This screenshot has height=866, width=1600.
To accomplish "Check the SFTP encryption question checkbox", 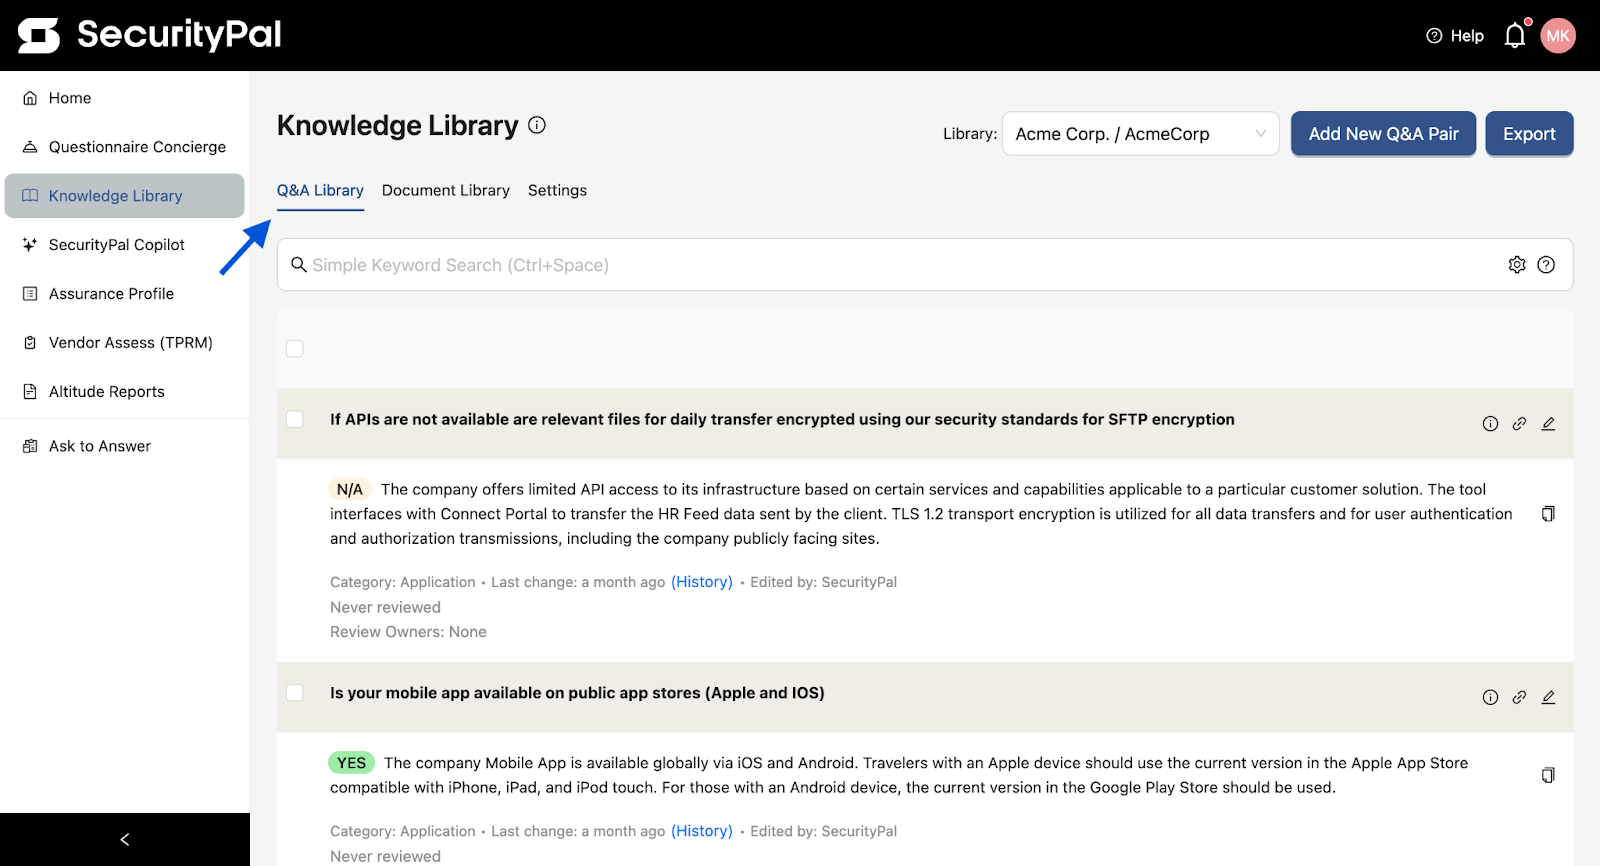I will 295,419.
